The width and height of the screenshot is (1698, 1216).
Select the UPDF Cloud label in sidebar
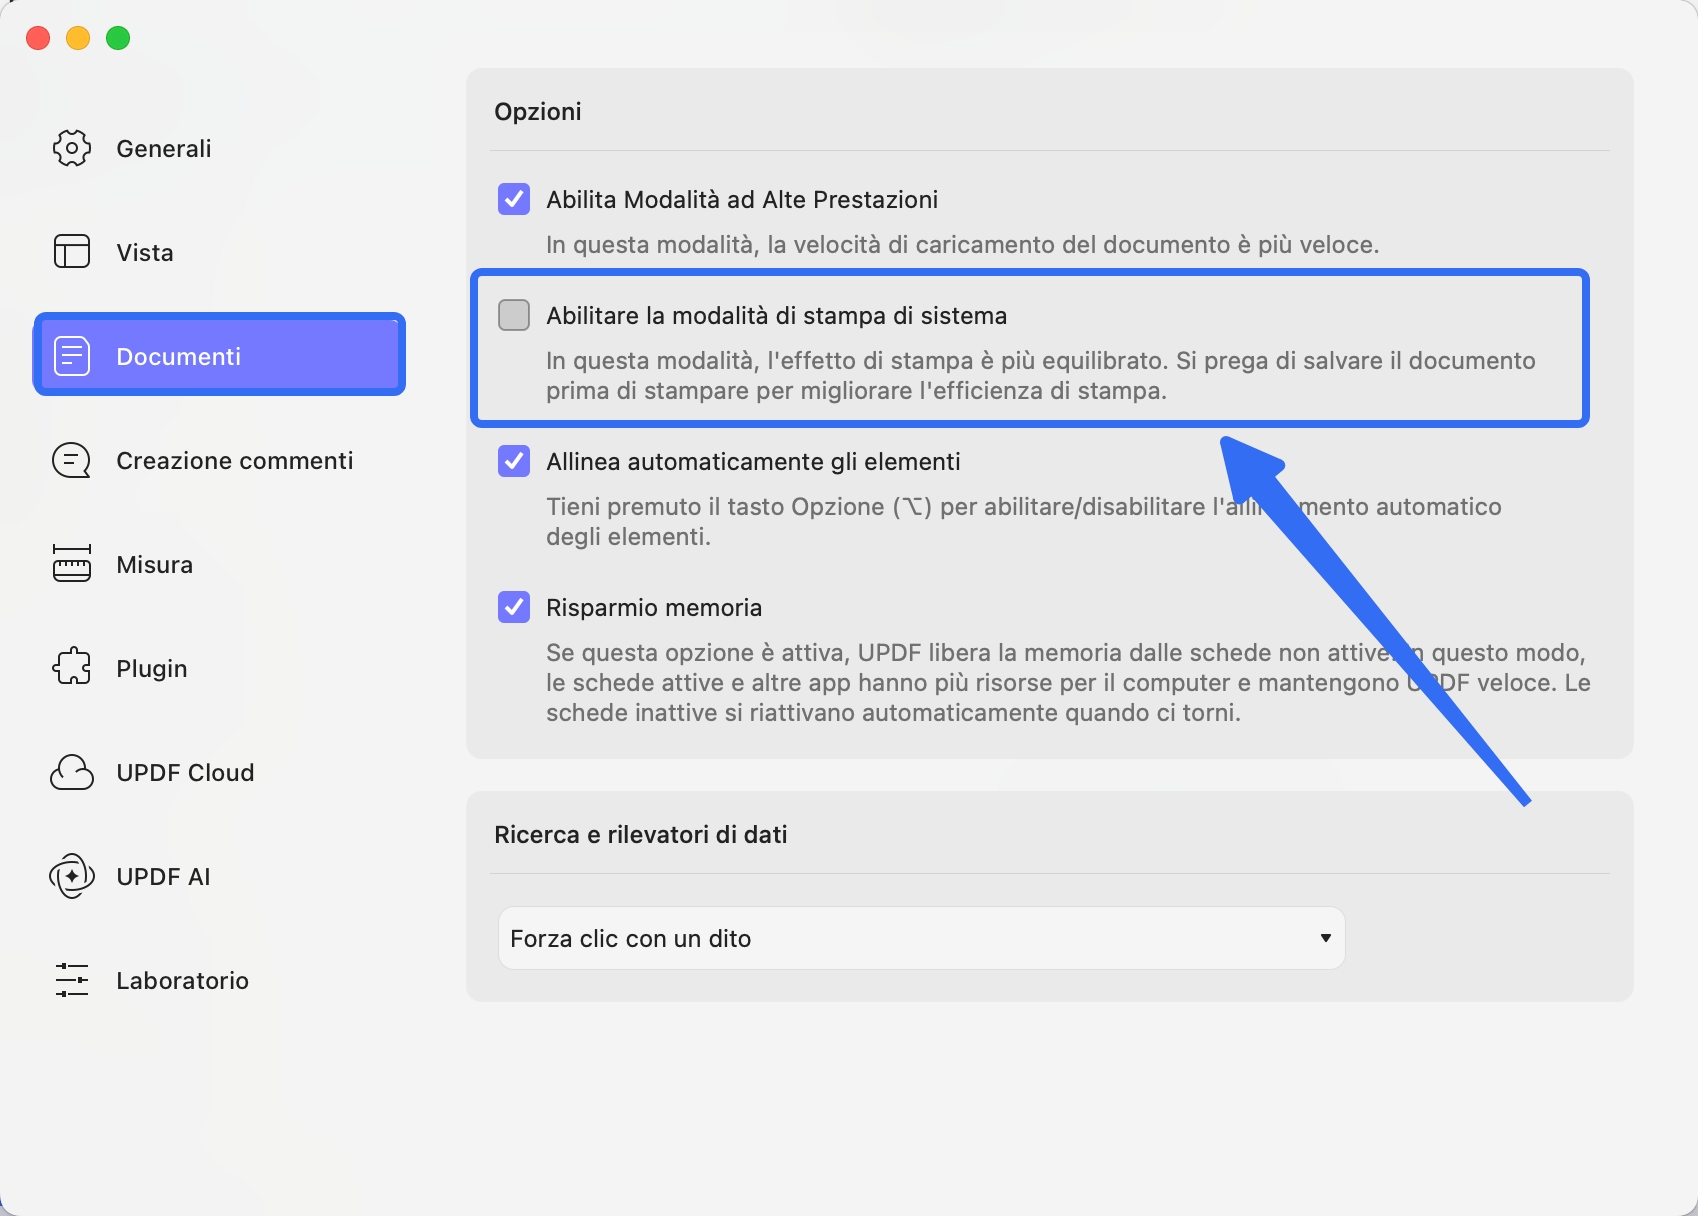[x=185, y=773]
